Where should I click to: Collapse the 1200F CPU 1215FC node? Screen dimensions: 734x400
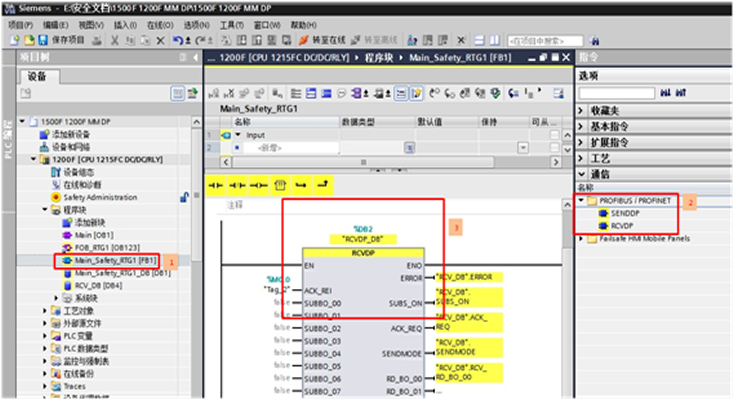point(34,159)
